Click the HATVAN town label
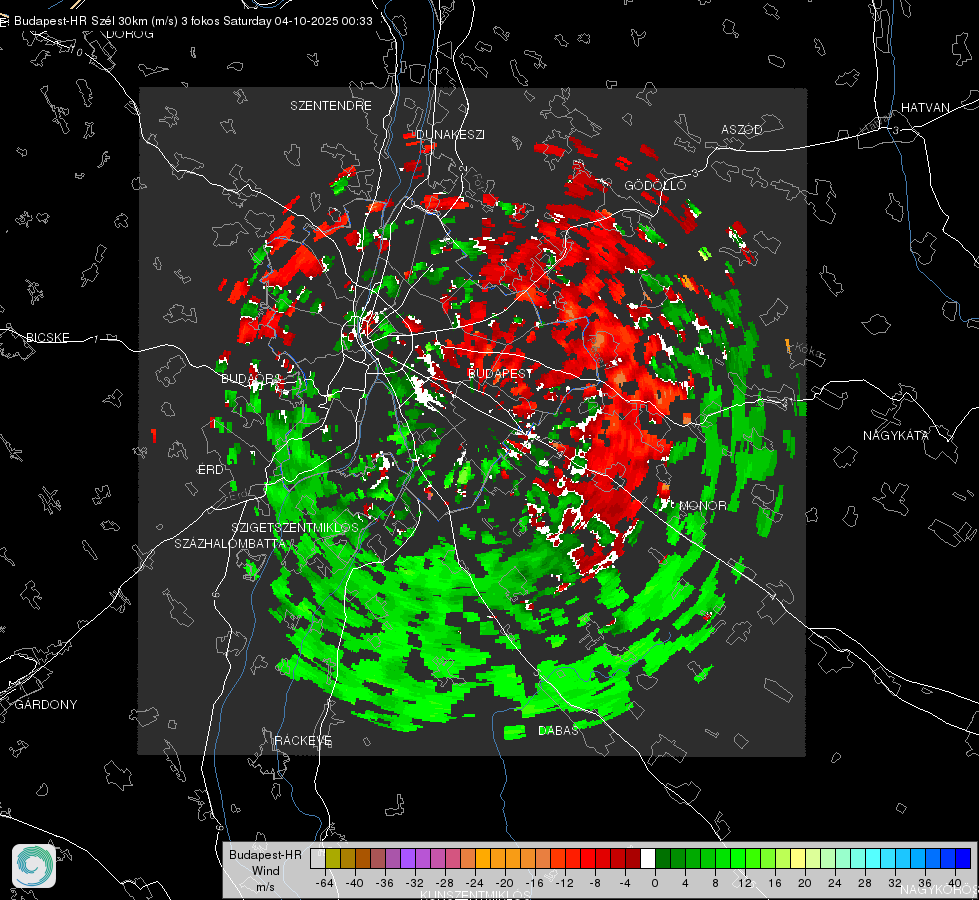The width and height of the screenshot is (979, 900). tap(925, 107)
